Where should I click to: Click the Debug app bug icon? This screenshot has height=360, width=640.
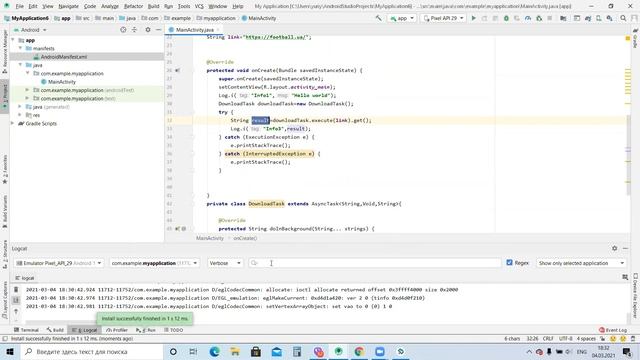(506, 18)
